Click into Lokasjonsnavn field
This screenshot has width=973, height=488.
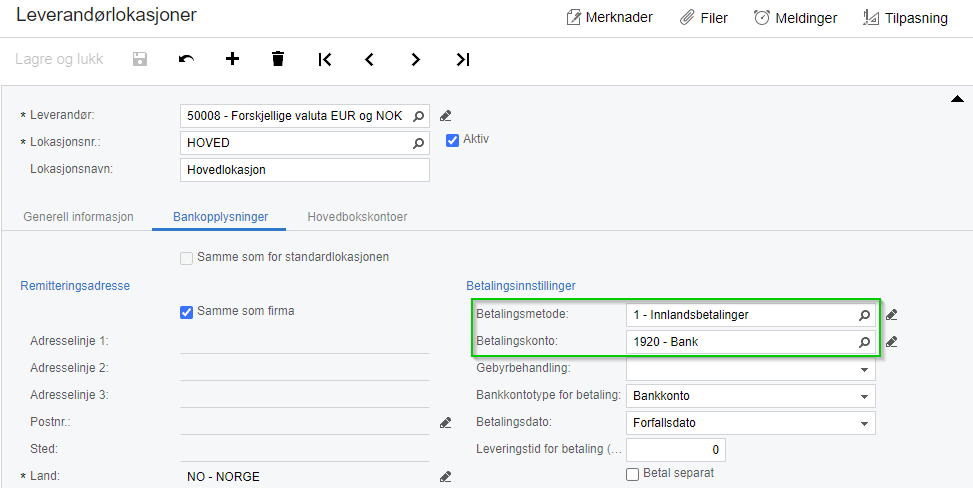(305, 170)
